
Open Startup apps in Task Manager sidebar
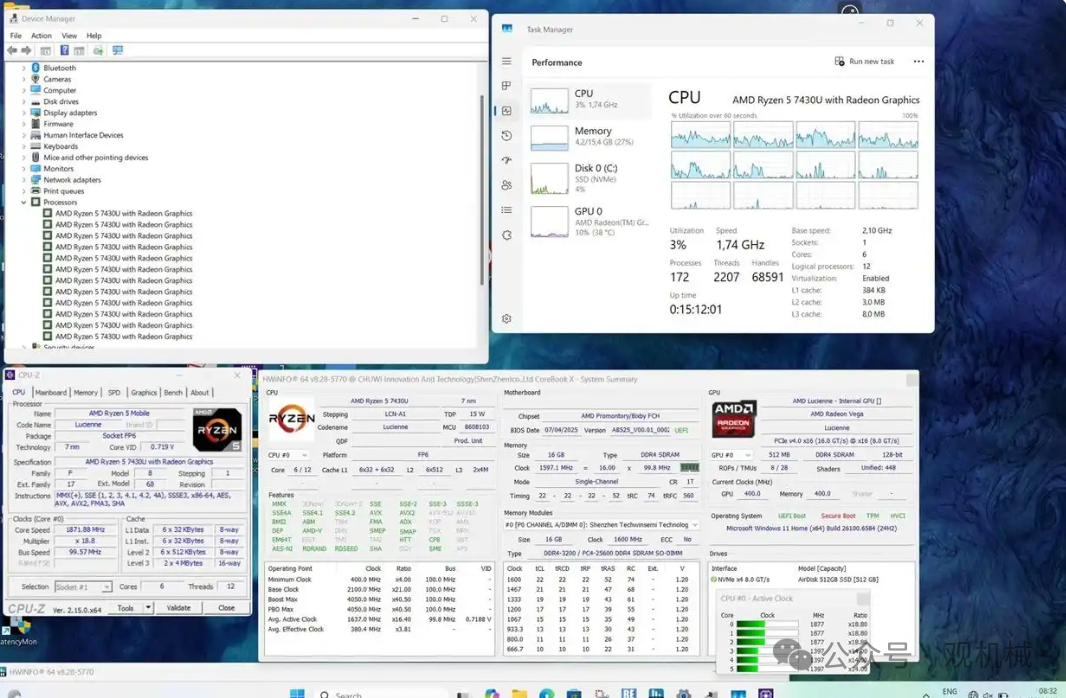pyautogui.click(x=507, y=160)
